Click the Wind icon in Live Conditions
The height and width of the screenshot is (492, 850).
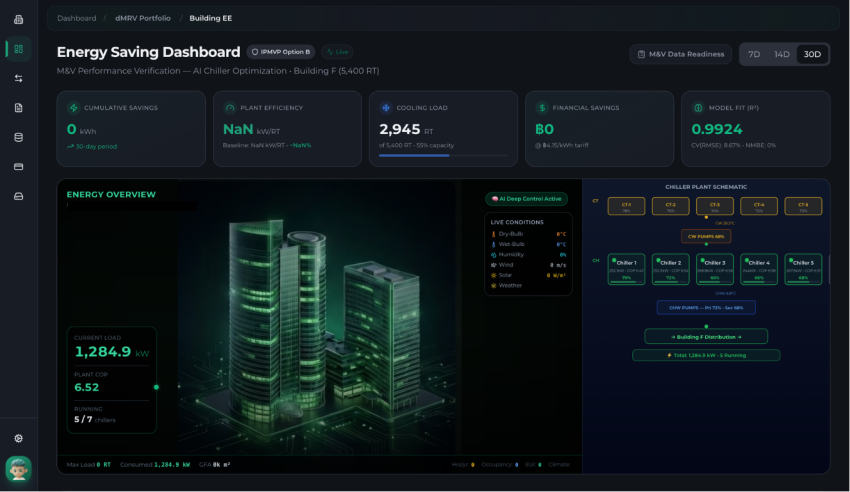(x=493, y=265)
